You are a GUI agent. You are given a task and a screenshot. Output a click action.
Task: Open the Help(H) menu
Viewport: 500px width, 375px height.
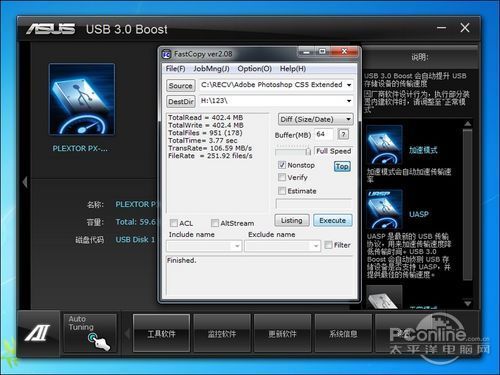point(293,69)
